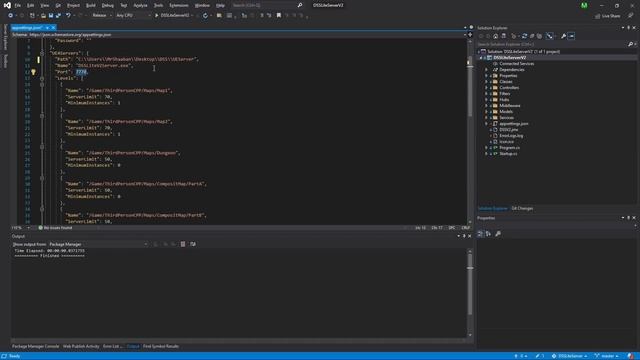Click the Clear All output icon
Image resolution: width=640 pixels, height=360 pixels.
pos(183,244)
